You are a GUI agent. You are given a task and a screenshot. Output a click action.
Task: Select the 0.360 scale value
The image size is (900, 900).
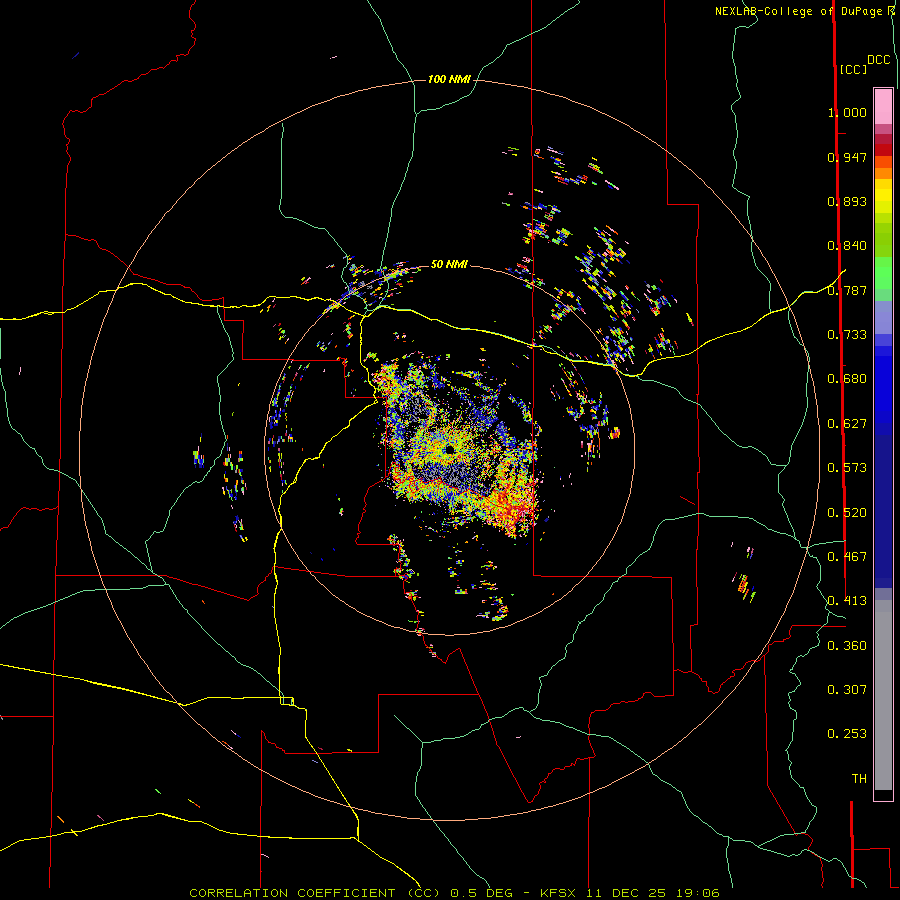(847, 646)
